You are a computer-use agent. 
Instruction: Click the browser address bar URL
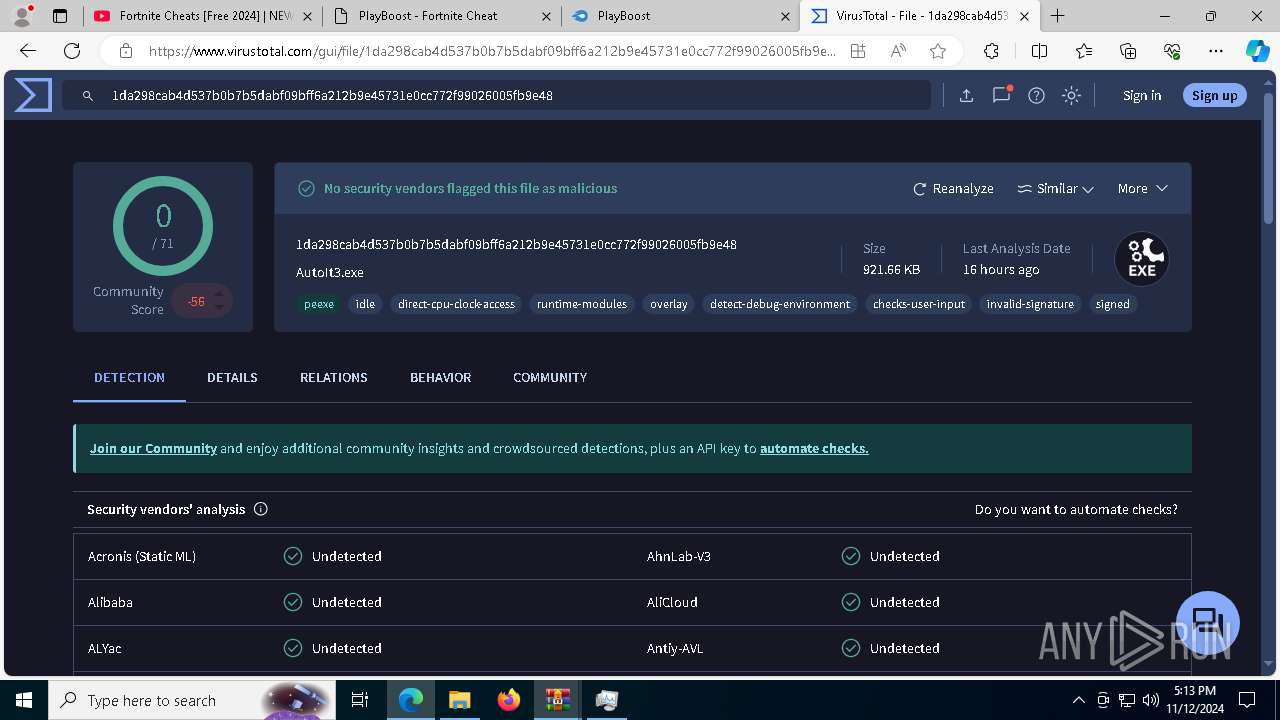pos(492,51)
